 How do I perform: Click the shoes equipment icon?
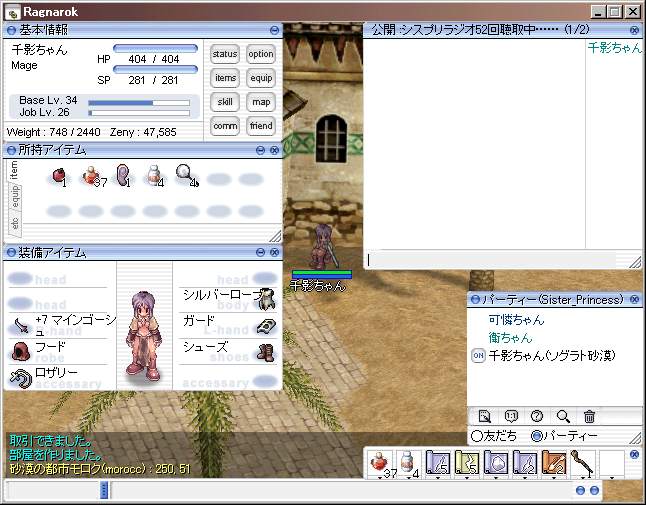(266, 353)
